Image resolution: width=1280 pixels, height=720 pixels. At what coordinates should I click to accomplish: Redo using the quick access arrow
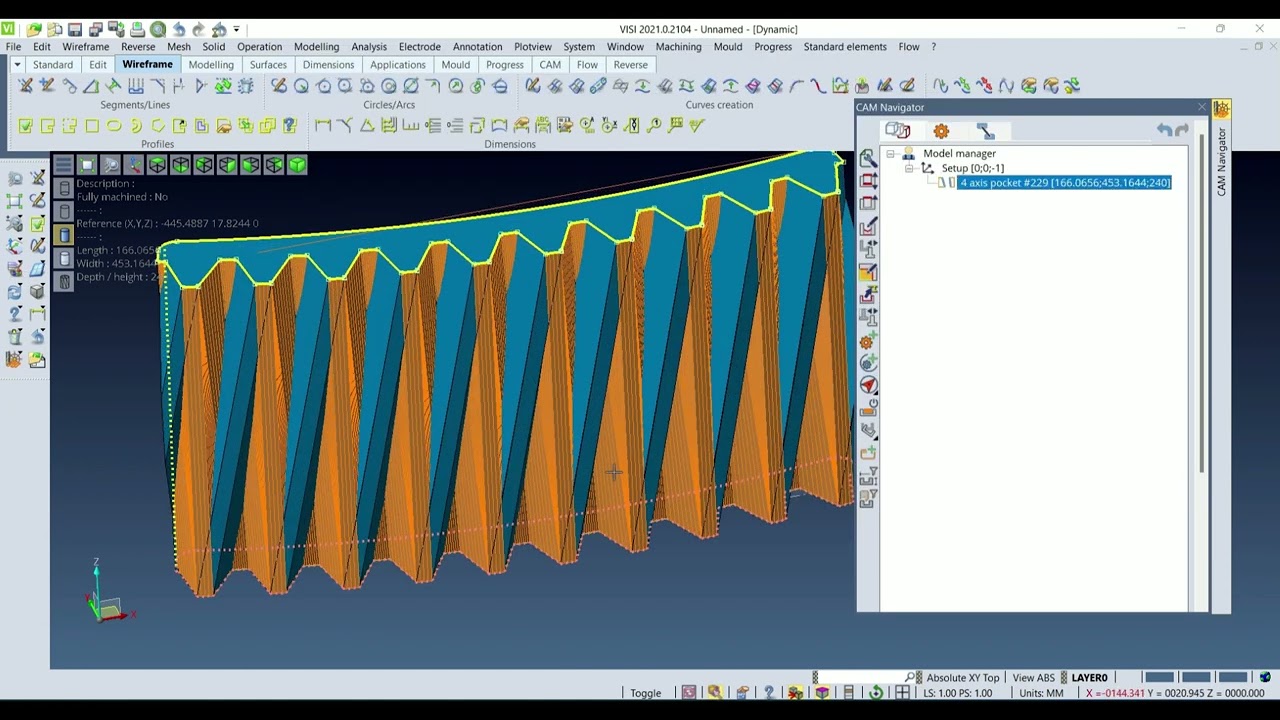click(199, 29)
